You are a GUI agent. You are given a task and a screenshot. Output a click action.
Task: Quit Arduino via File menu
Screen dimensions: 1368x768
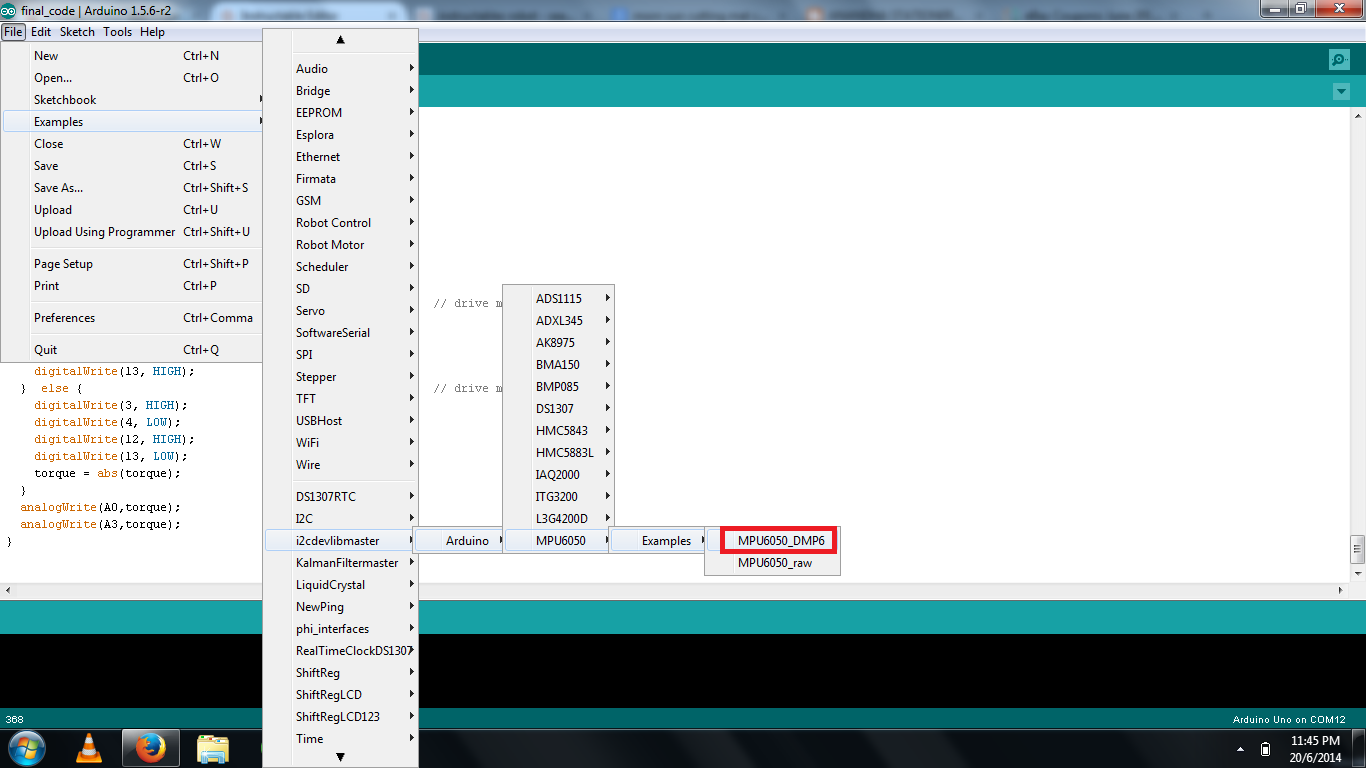coord(132,350)
